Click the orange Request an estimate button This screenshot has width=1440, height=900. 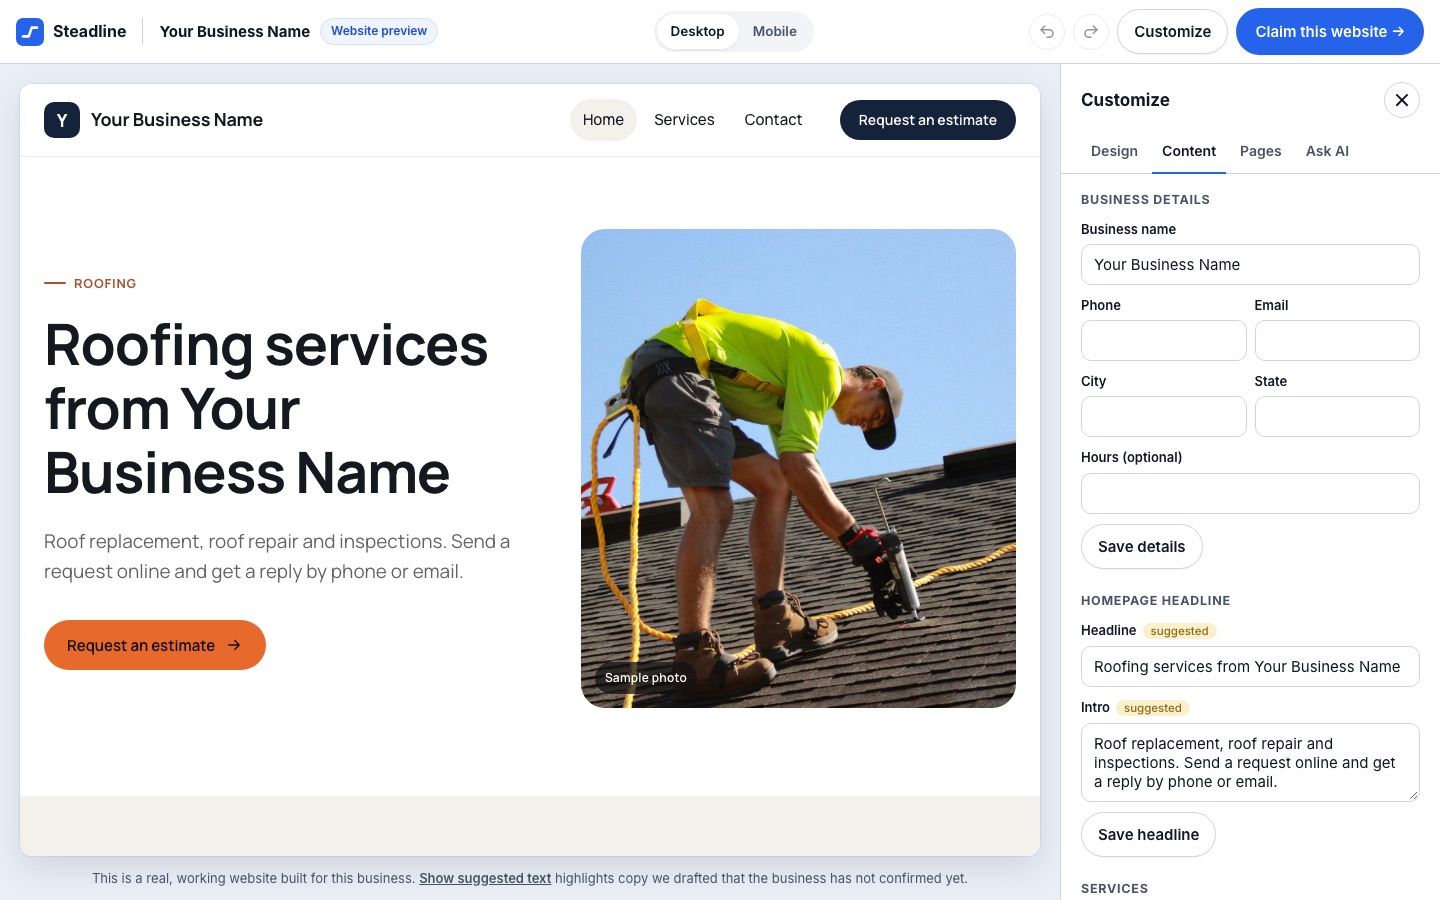tap(155, 645)
